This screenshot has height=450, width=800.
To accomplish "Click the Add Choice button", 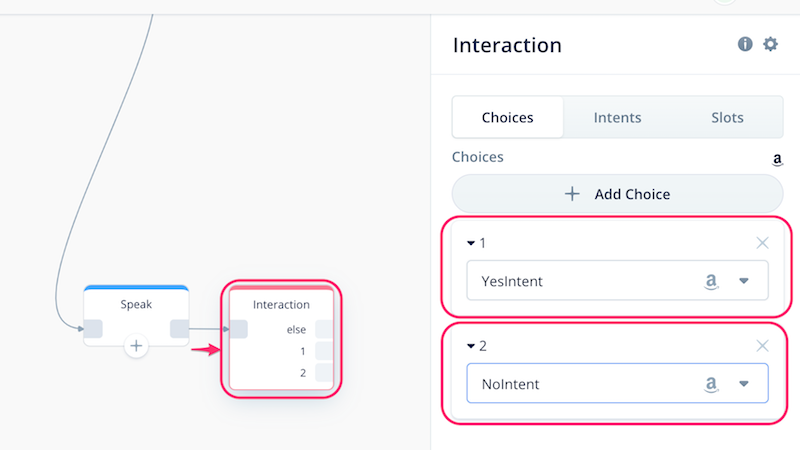I will point(617,194).
